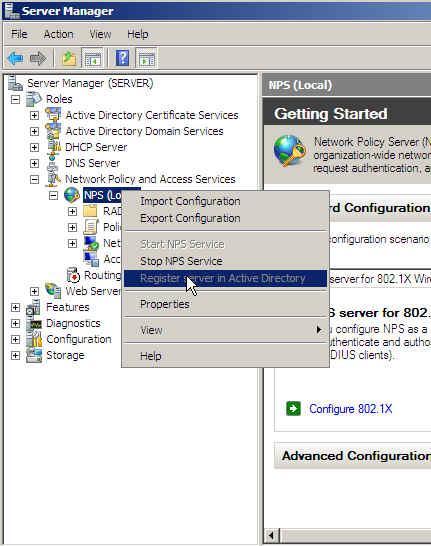Screen dimensions: 431x546
Task: Click the Web Server role icon
Action: (53, 291)
